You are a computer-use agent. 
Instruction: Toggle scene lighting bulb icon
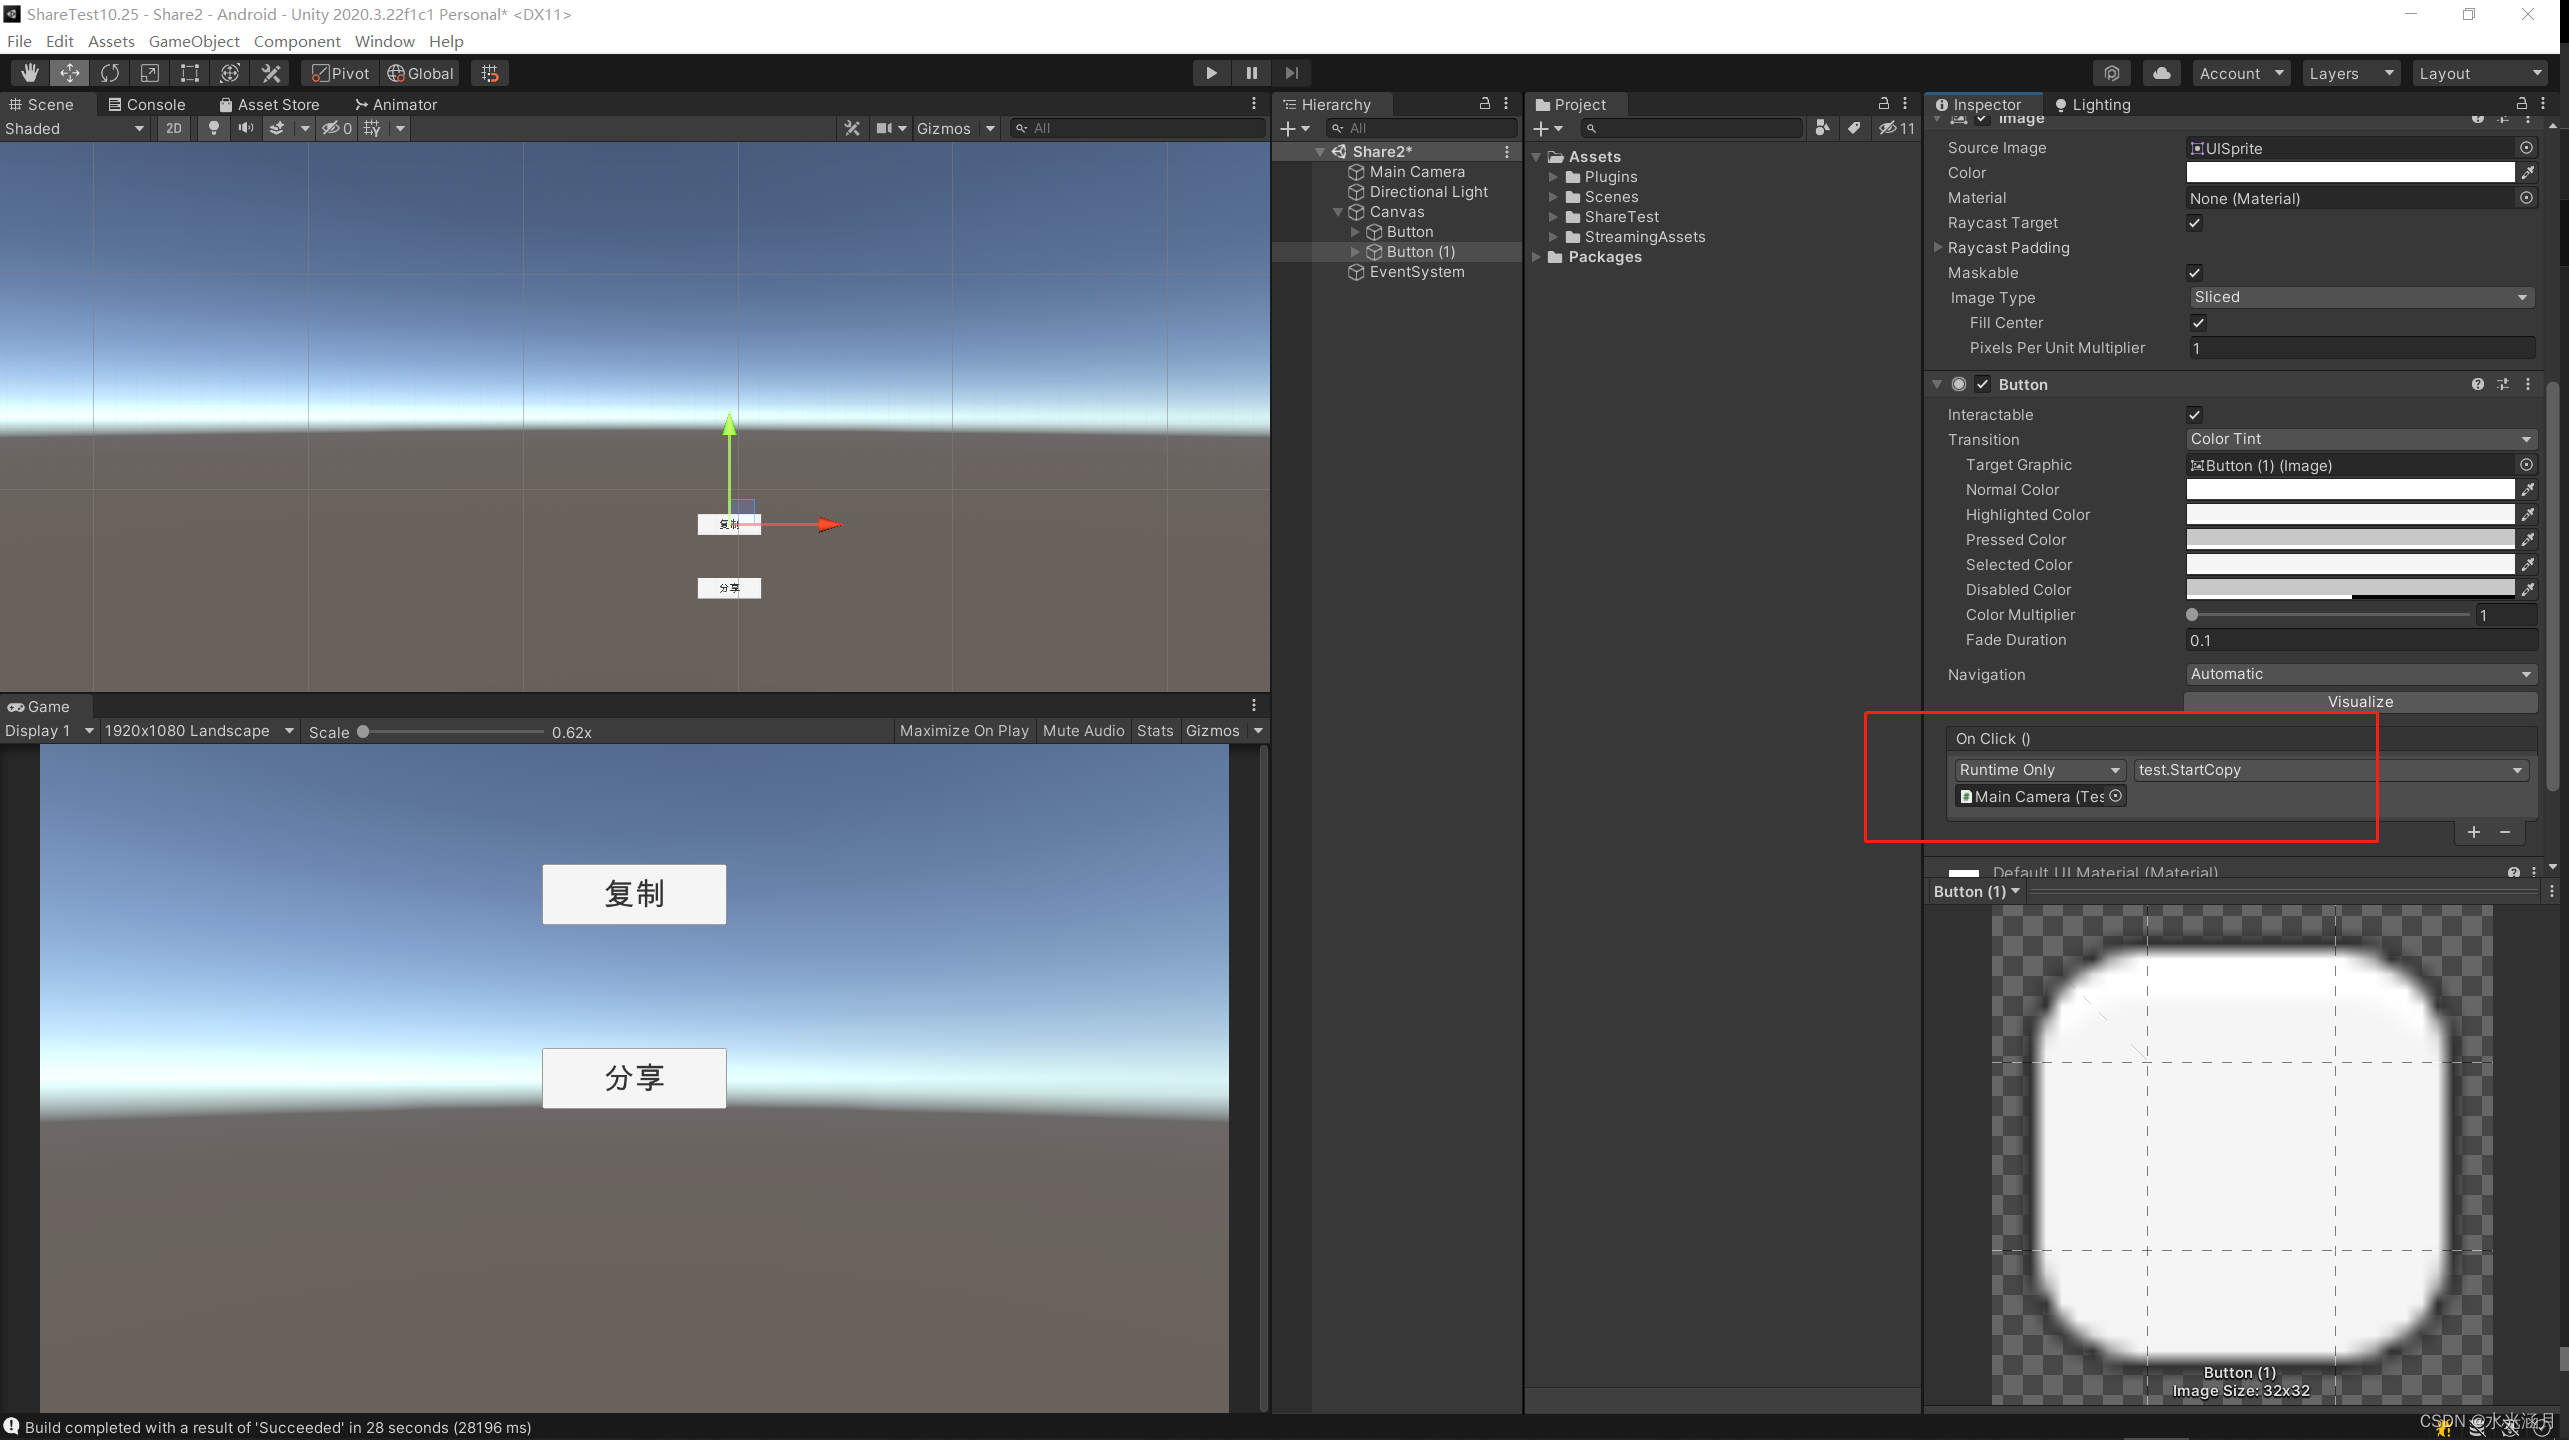(x=213, y=128)
